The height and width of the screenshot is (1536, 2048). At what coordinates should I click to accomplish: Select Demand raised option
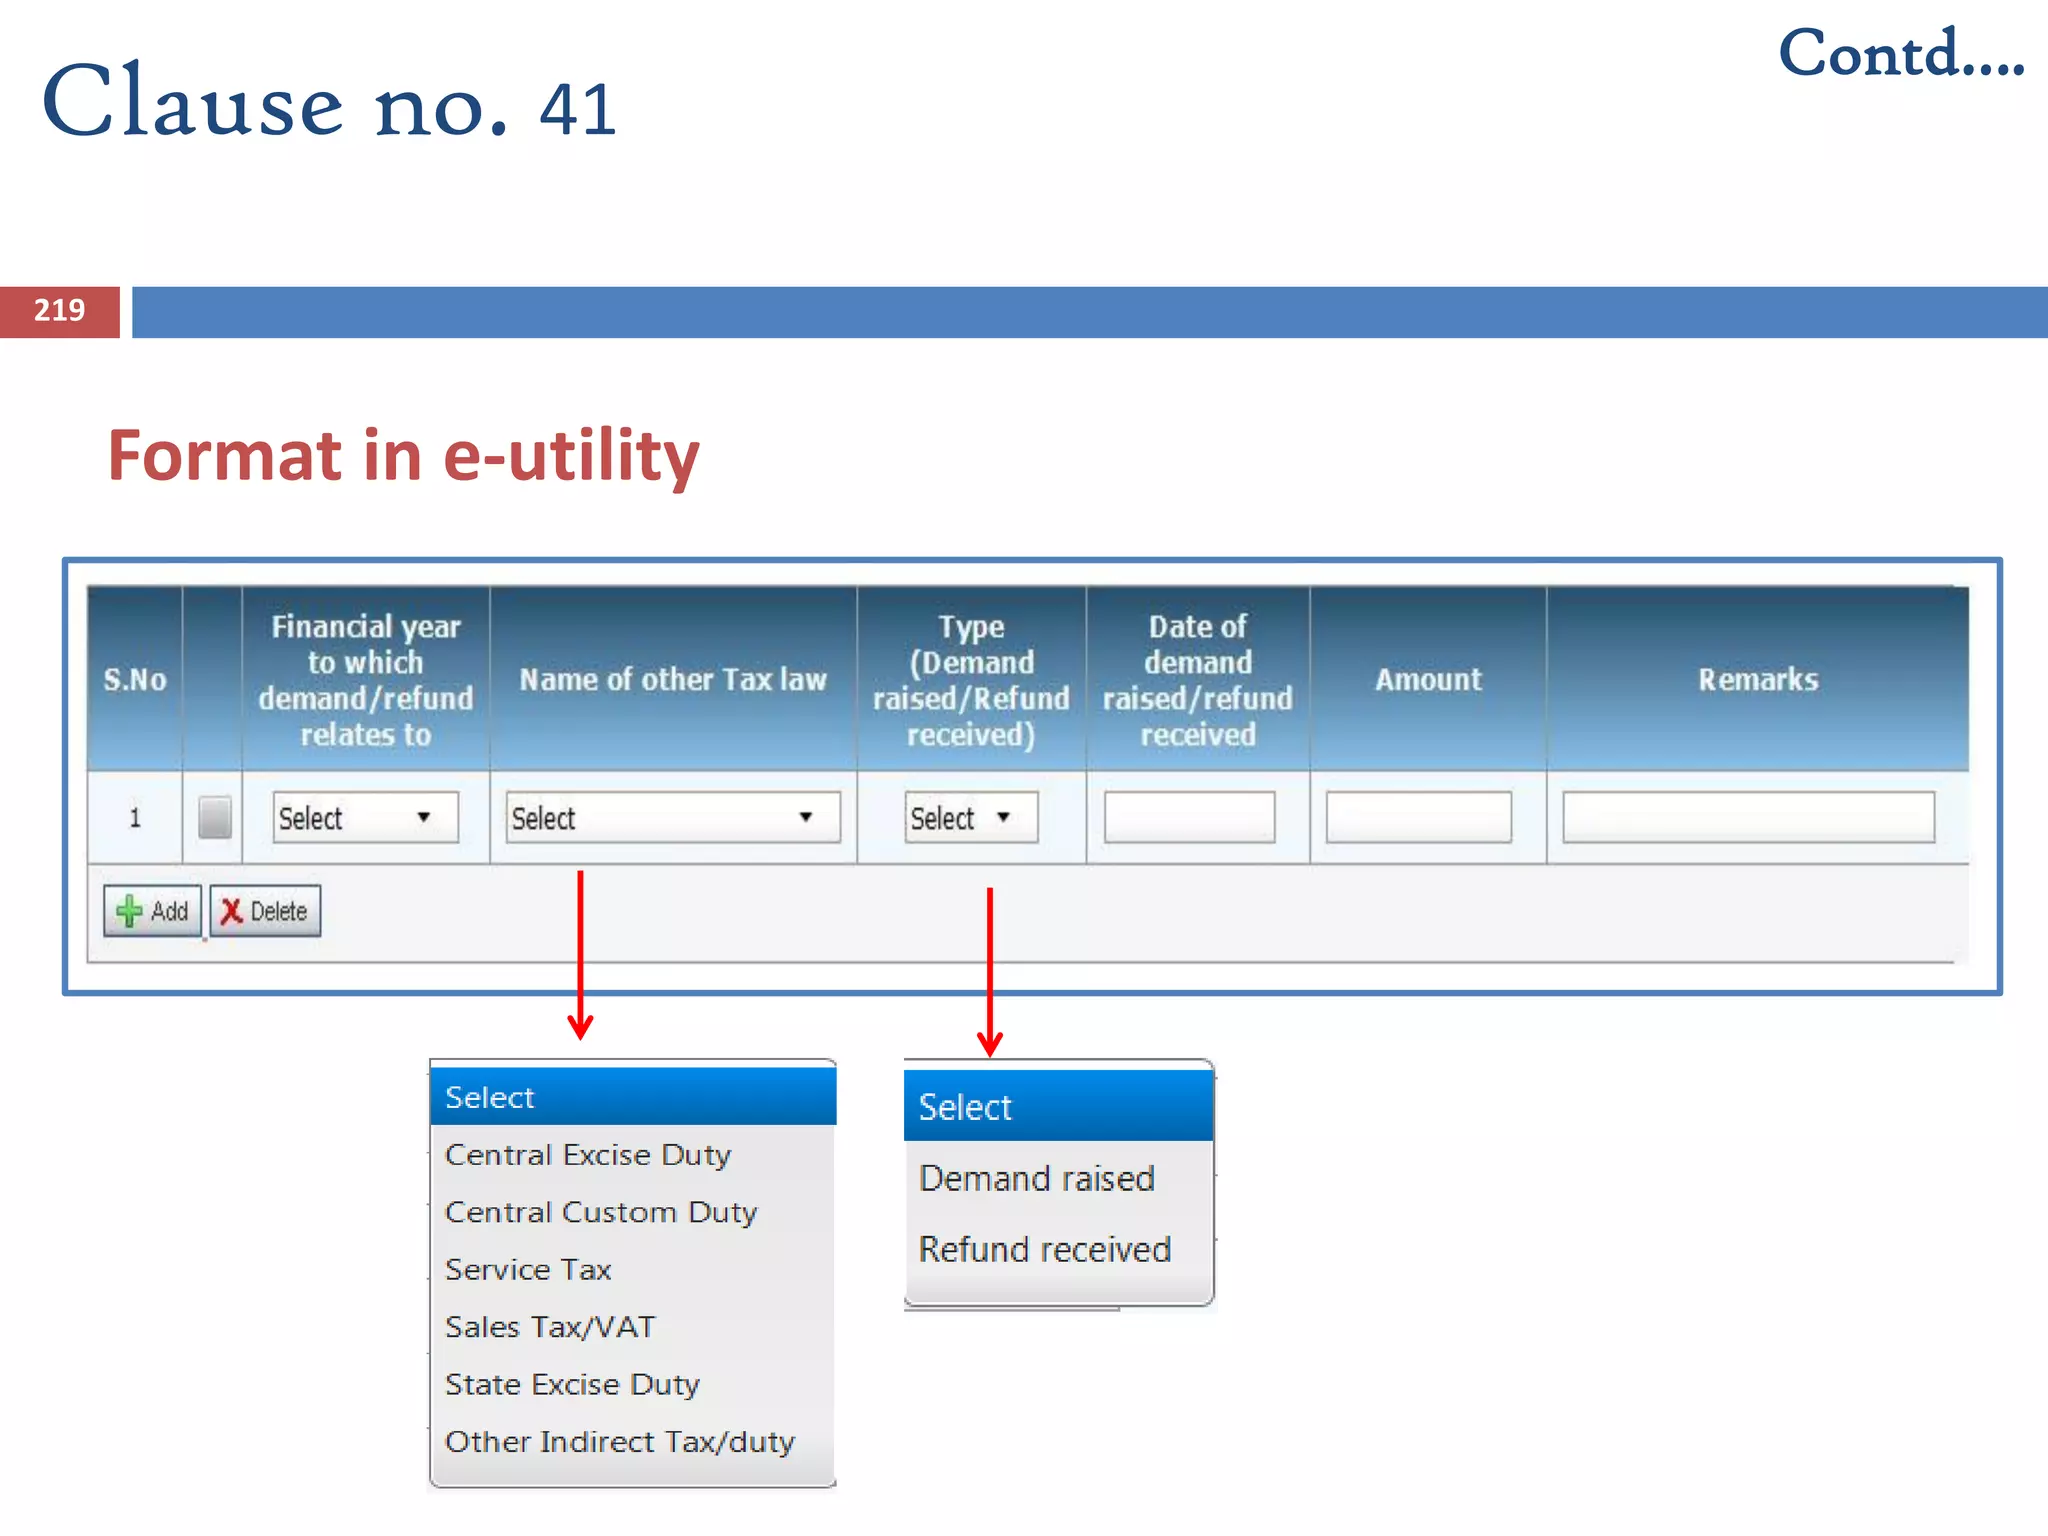point(1058,1178)
